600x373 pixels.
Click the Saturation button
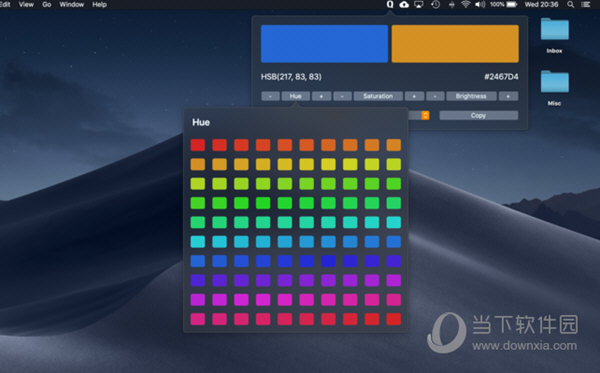click(378, 96)
